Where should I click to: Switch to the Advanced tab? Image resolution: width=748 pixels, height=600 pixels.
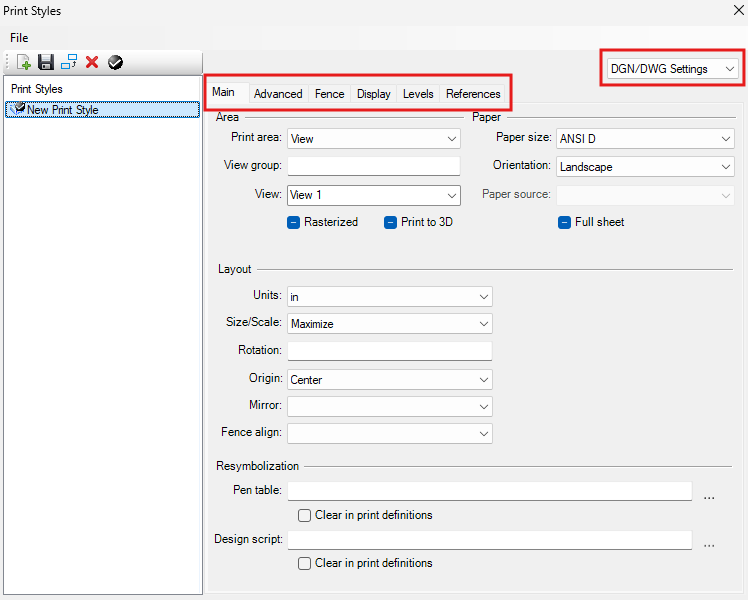(278, 94)
